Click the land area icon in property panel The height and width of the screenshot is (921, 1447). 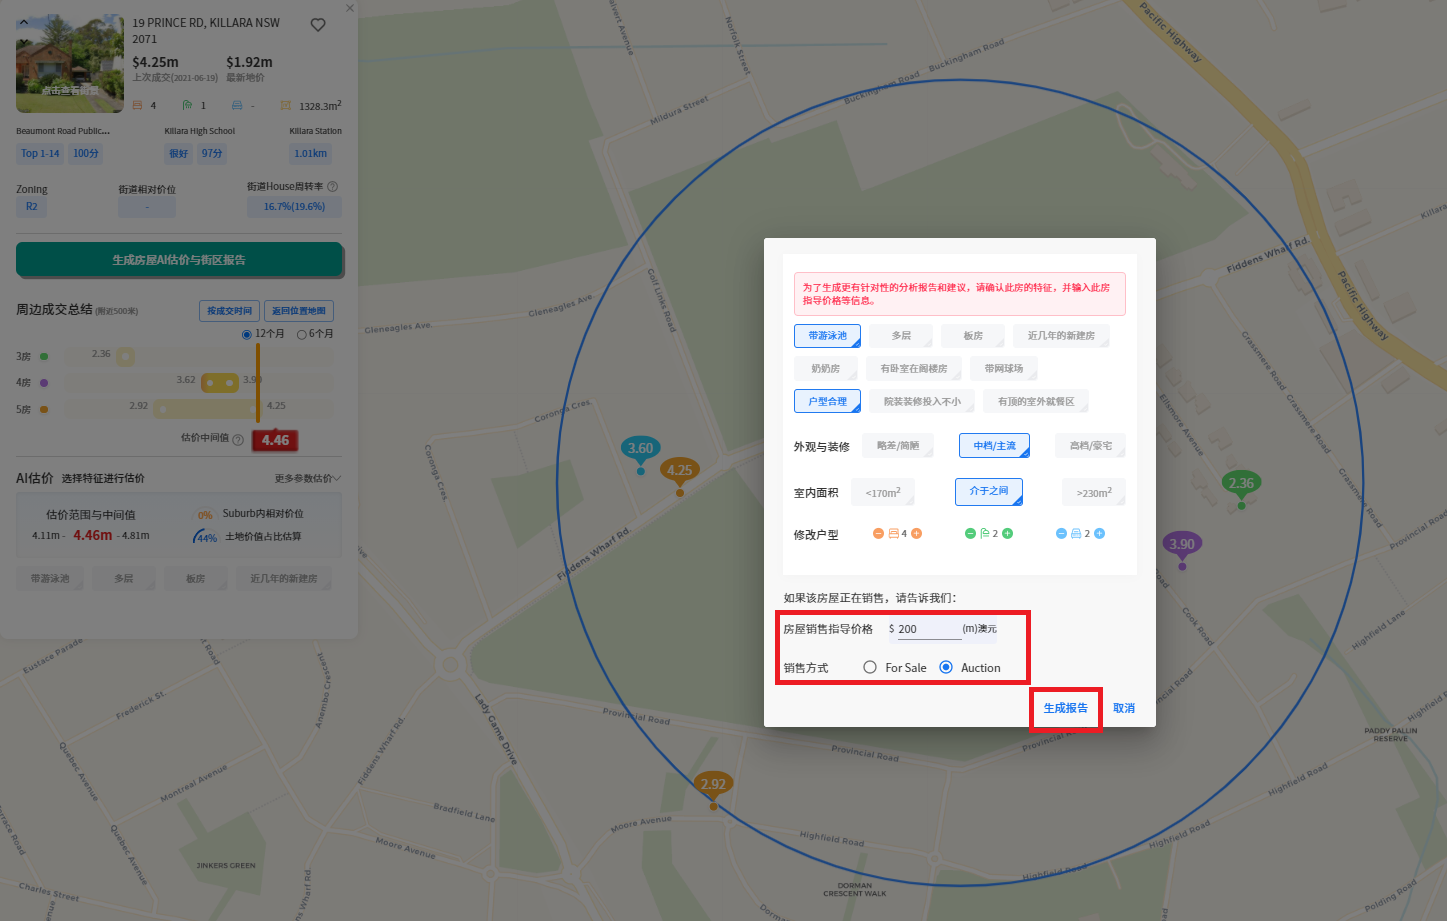pyautogui.click(x=286, y=105)
